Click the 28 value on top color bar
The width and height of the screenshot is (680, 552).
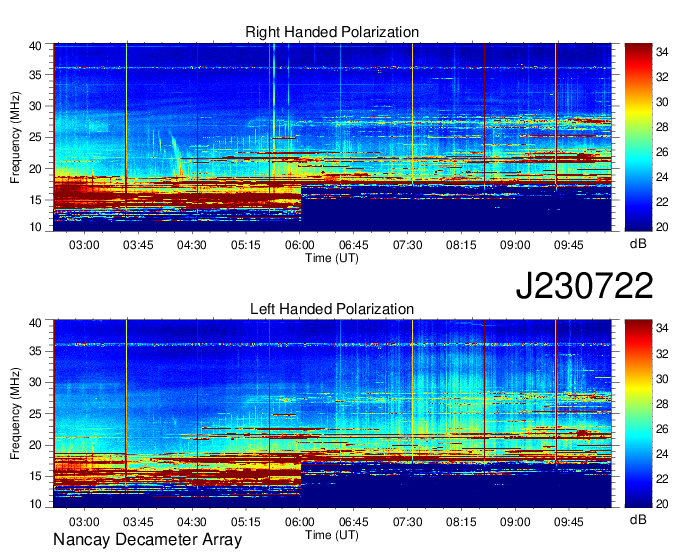click(x=662, y=127)
